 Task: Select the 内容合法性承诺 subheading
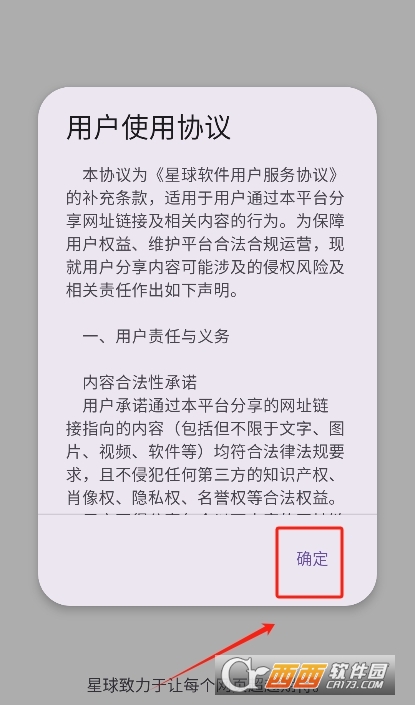coord(140,383)
